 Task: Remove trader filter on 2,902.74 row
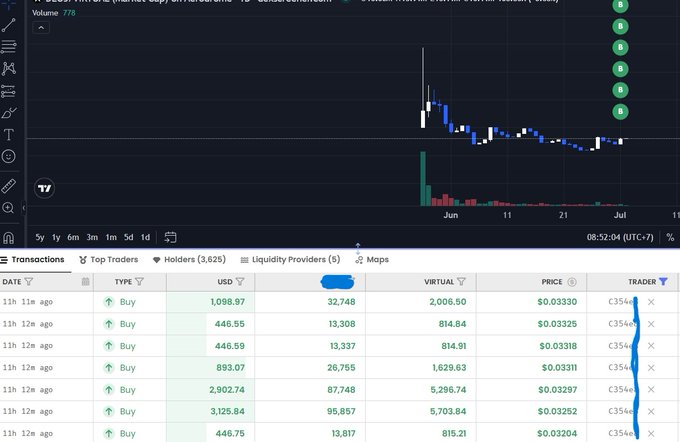[651, 390]
